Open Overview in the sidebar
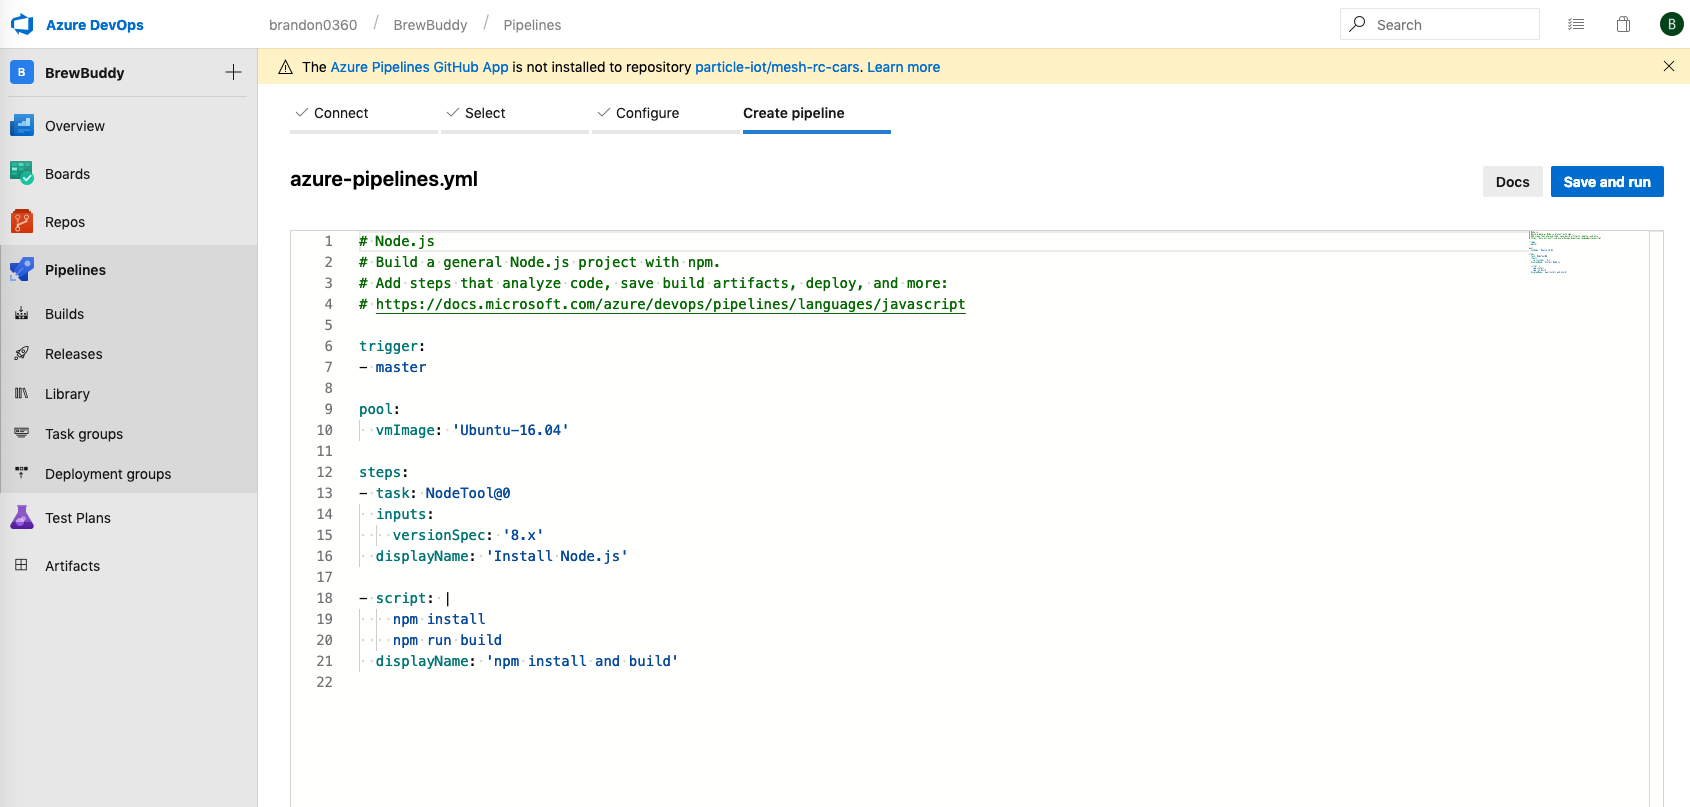This screenshot has height=807, width=1690. point(129,126)
